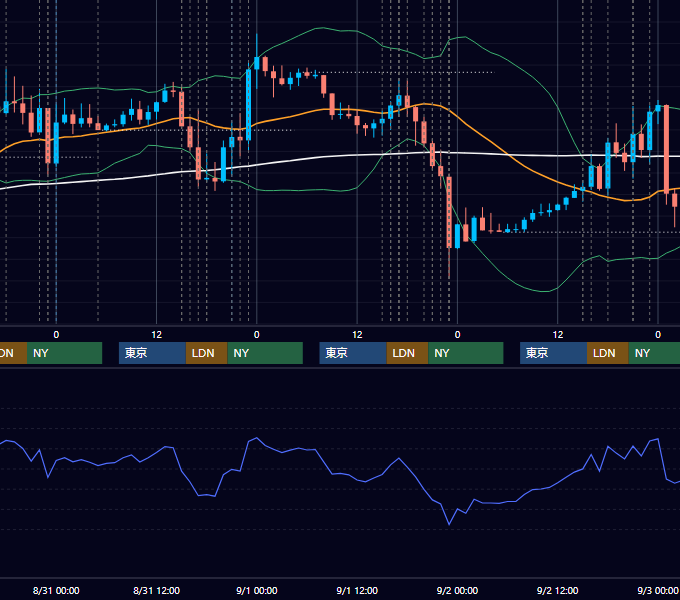Click the 9/1 00:00 date label
Viewport: 680px width, 600px height.
tap(257, 590)
